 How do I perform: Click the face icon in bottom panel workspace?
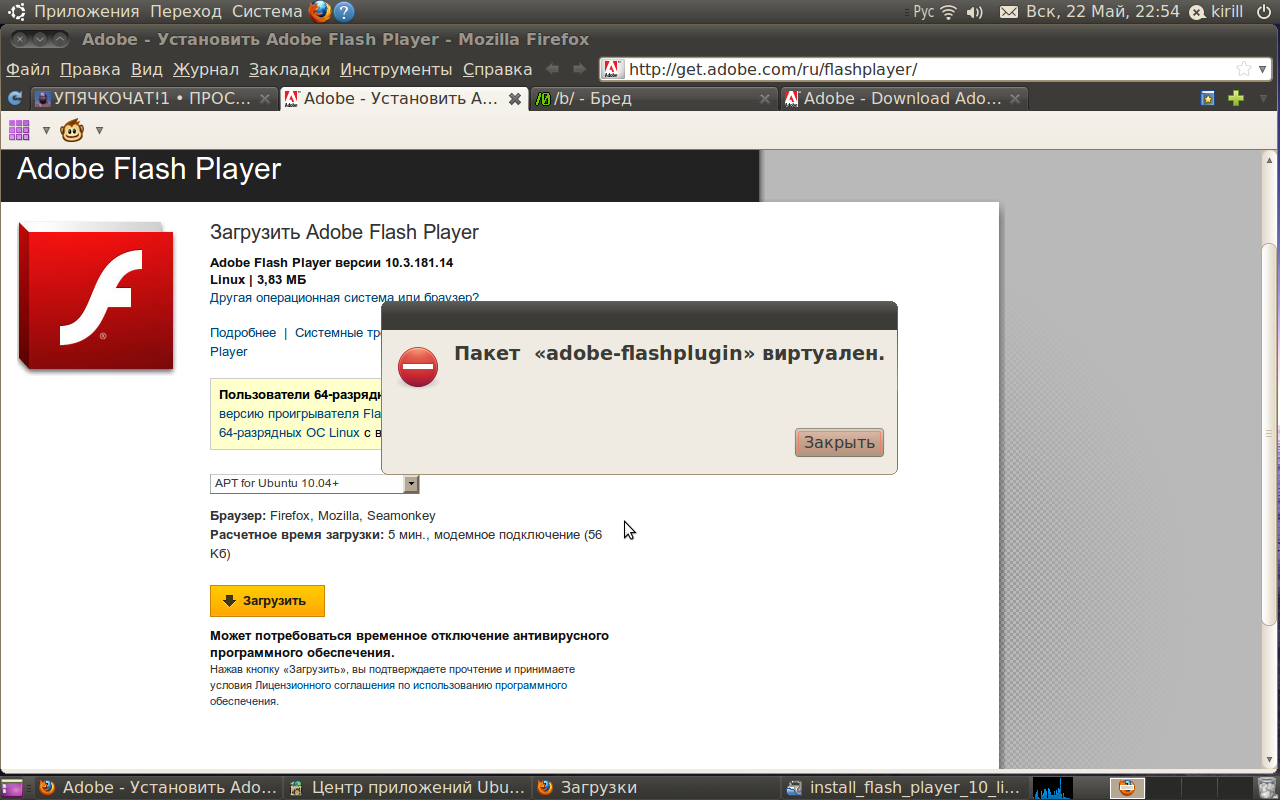[1128, 788]
